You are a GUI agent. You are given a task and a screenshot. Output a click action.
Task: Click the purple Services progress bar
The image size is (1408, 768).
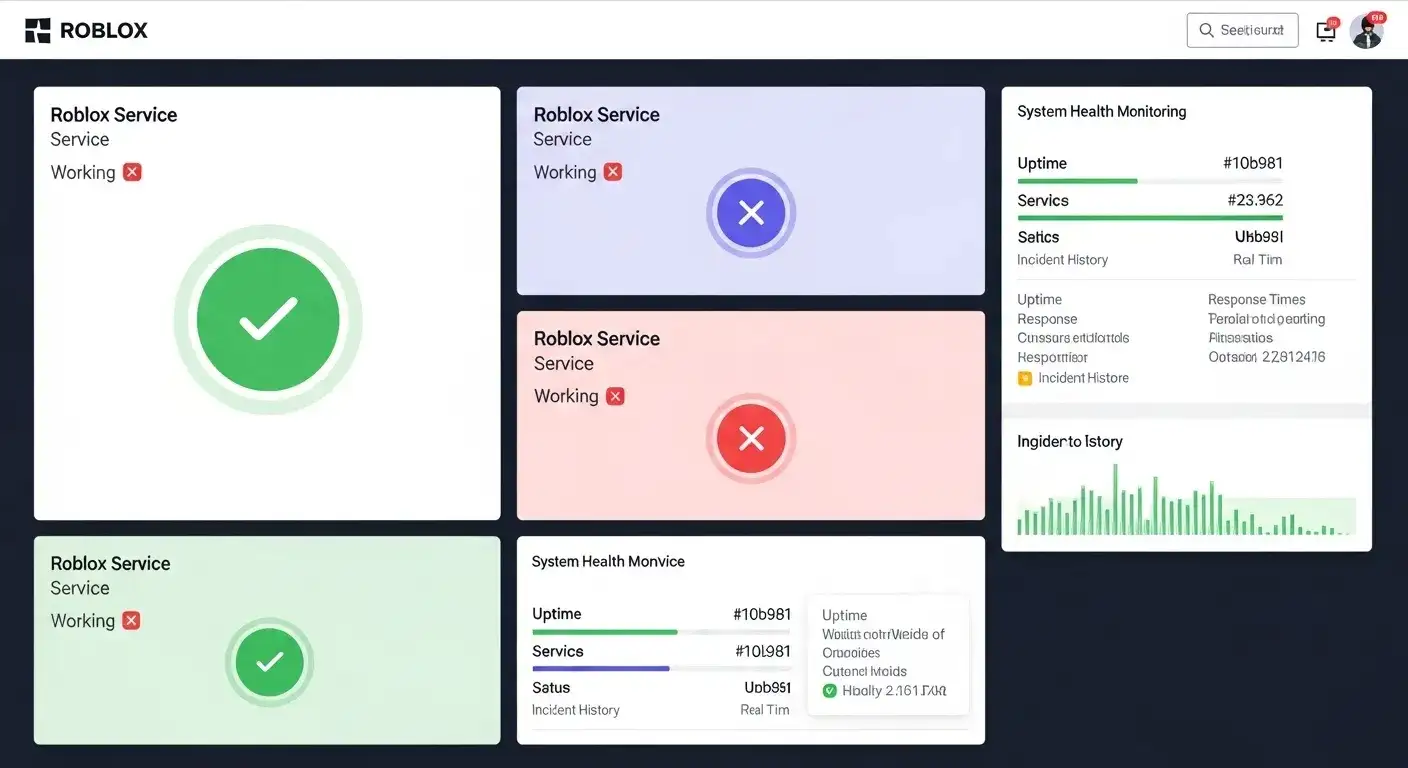pyautogui.click(x=601, y=668)
